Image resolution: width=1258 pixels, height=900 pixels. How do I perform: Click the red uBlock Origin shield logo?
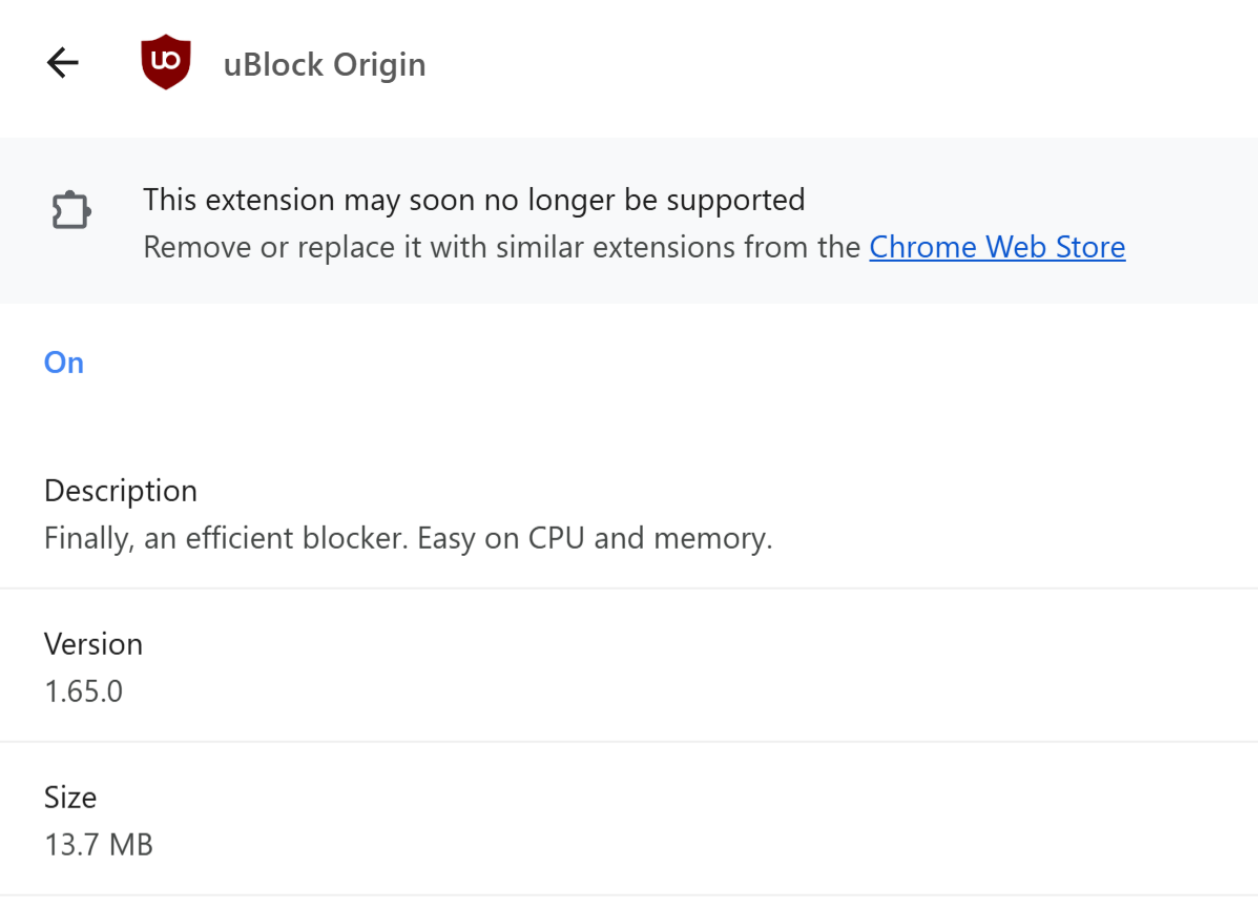click(x=166, y=63)
